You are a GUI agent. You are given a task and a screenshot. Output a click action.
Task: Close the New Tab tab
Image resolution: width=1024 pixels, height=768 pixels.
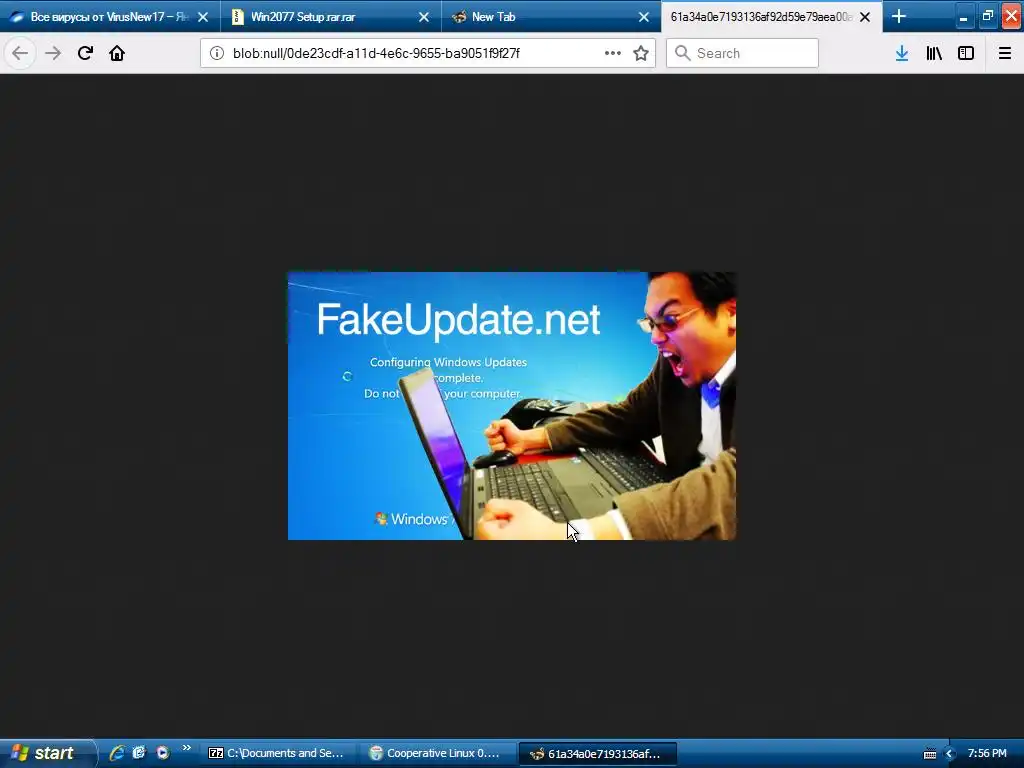coord(644,17)
